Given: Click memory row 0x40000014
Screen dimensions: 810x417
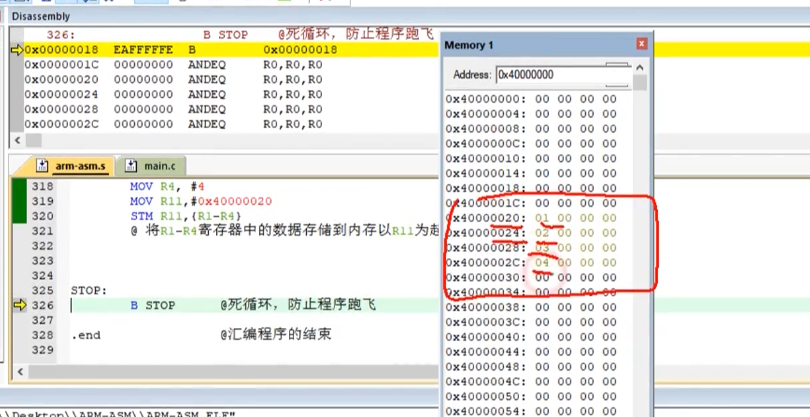Looking at the screenshot, I should [531, 174].
